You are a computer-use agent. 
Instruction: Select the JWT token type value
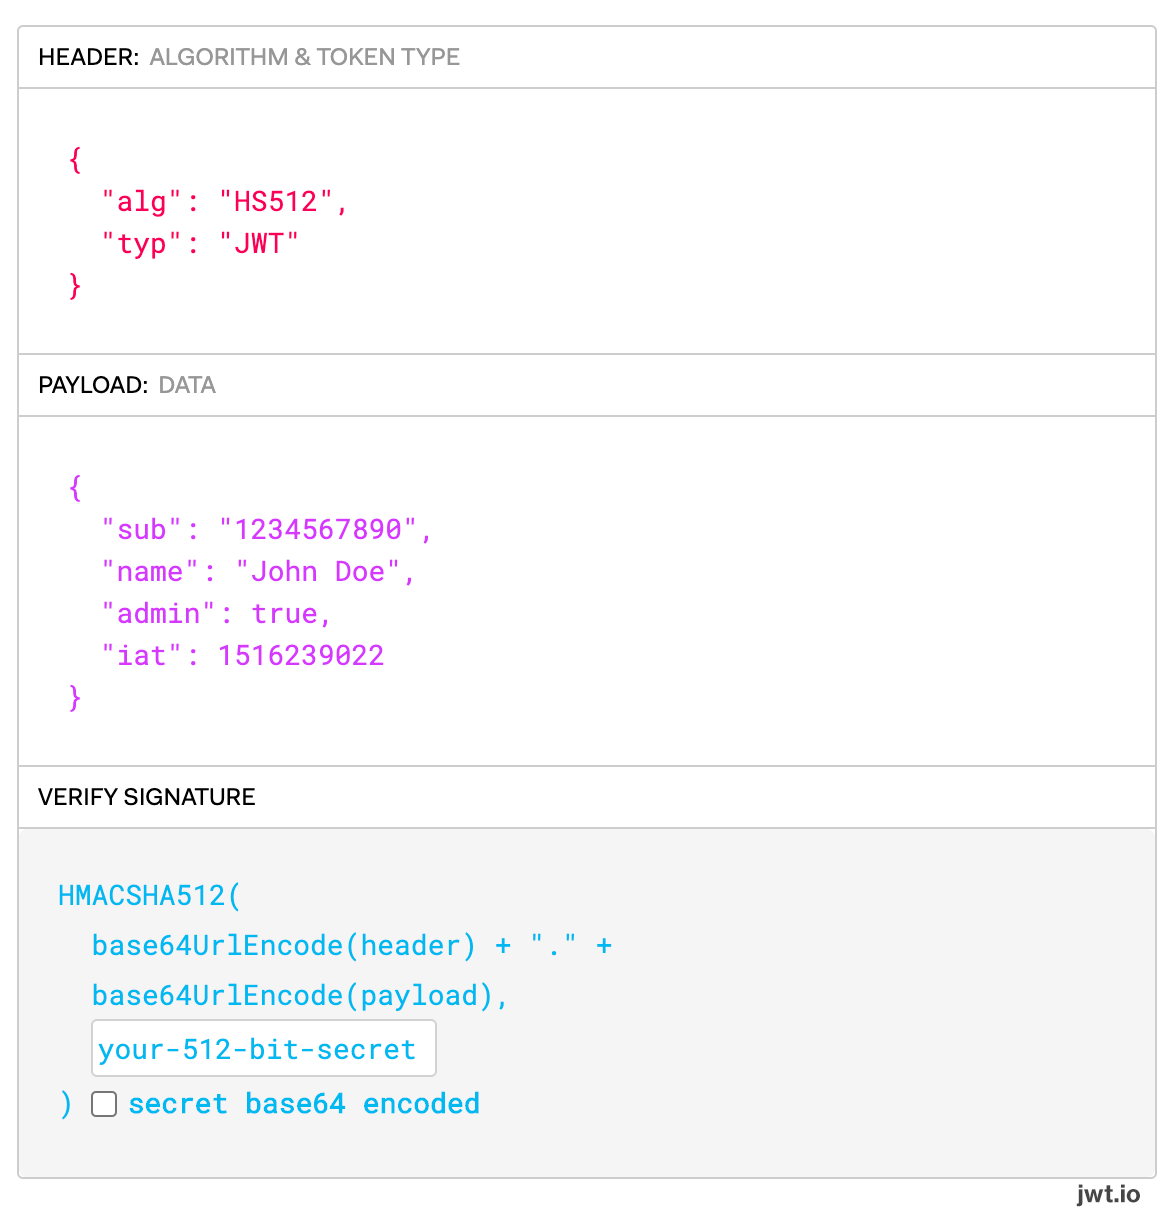(259, 243)
